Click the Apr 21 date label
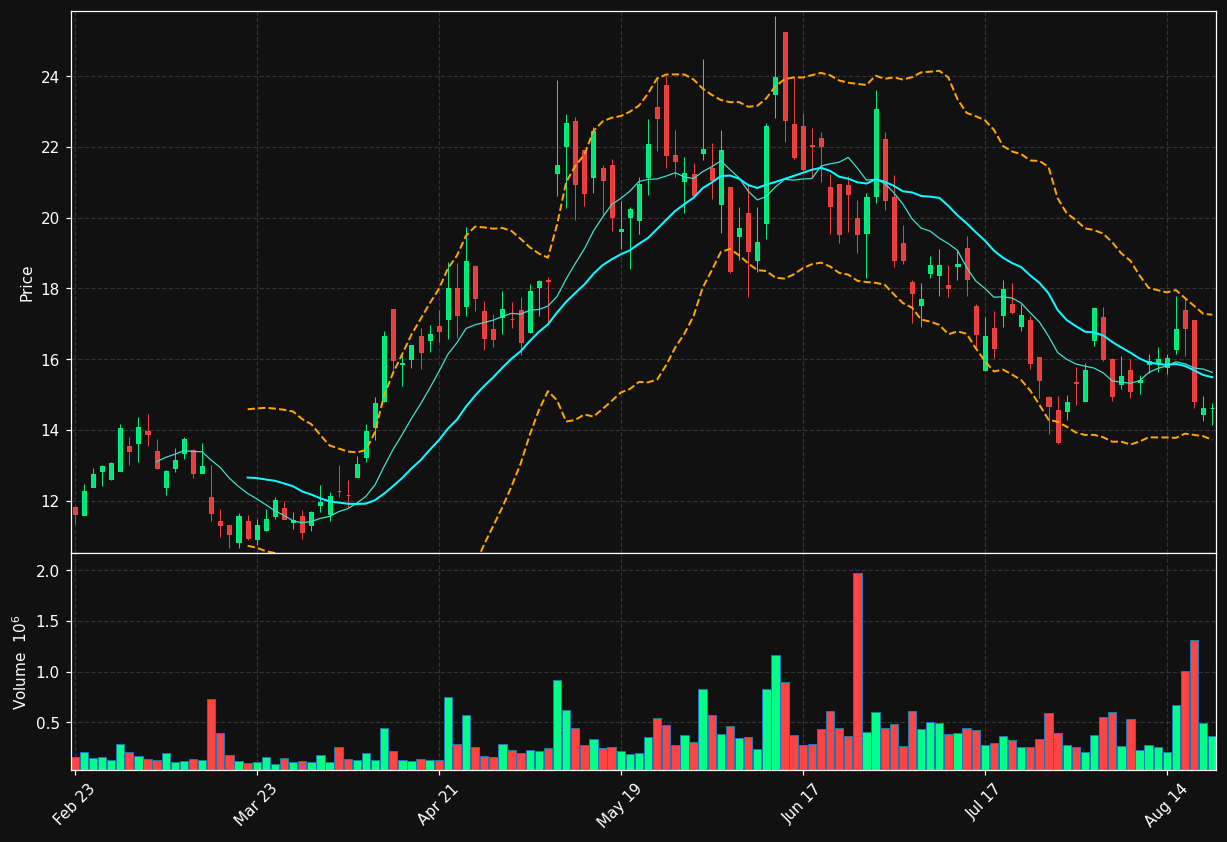The width and height of the screenshot is (1227, 842). [x=439, y=803]
